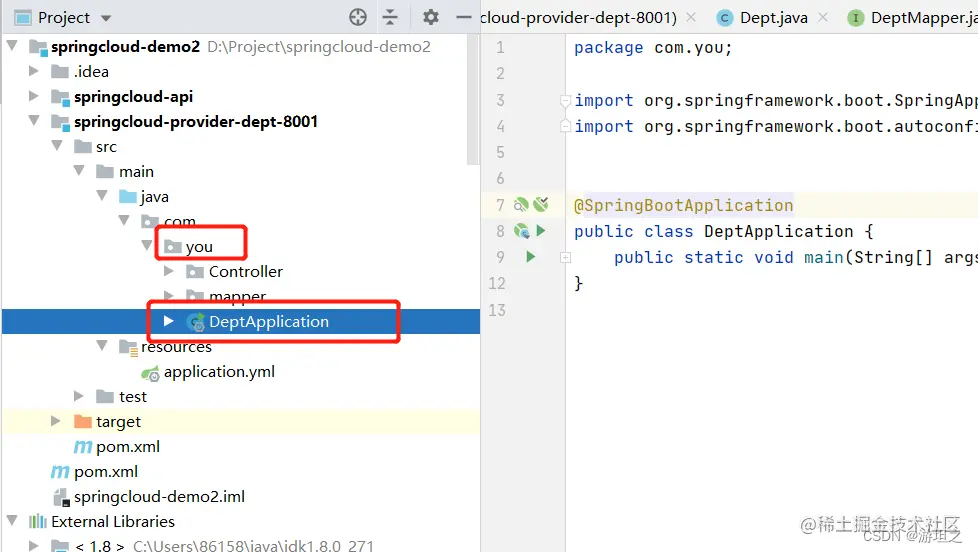This screenshot has width=978, height=552.
Task: Click the second Spring gutter icon on line 7
Action: (x=541, y=203)
